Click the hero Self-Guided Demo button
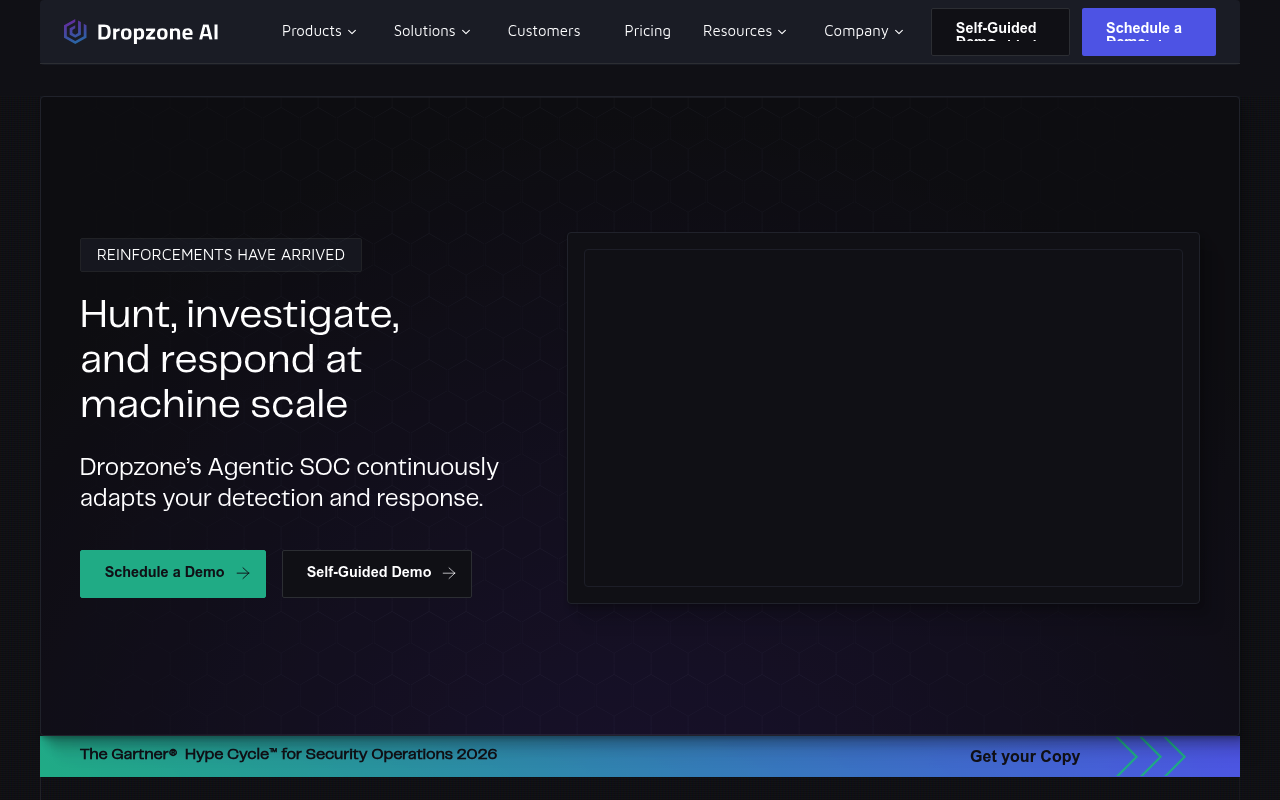The width and height of the screenshot is (1280, 800). (x=377, y=574)
